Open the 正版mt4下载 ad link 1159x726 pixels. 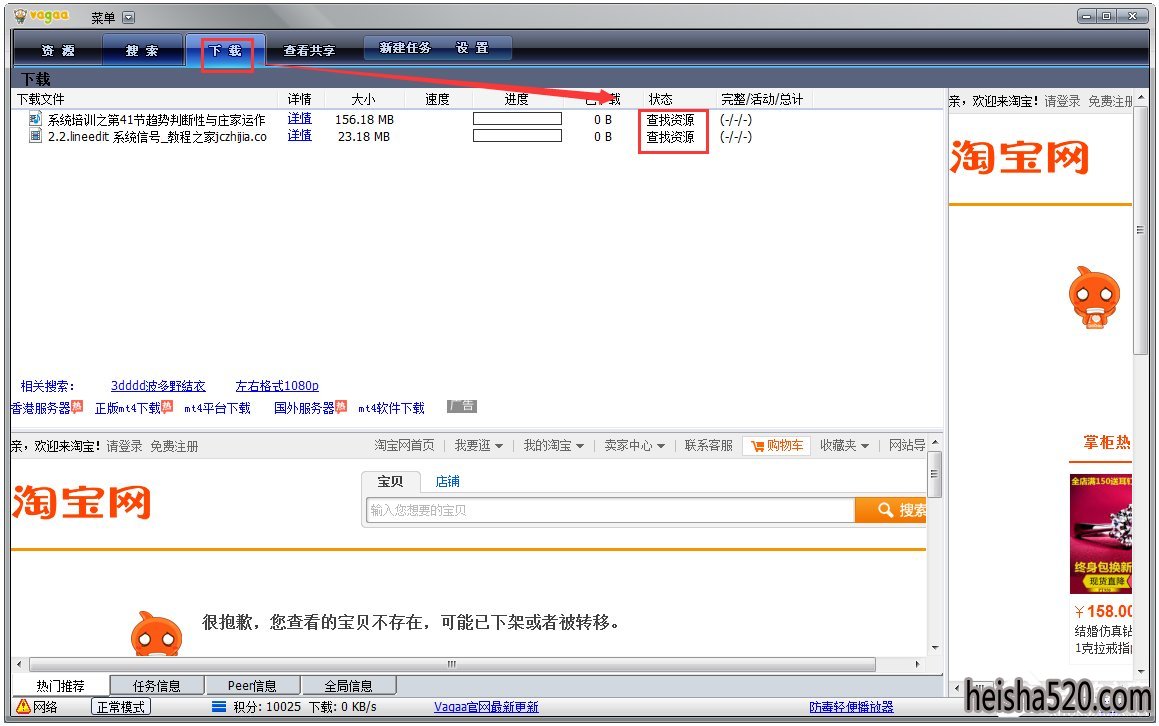pos(127,408)
